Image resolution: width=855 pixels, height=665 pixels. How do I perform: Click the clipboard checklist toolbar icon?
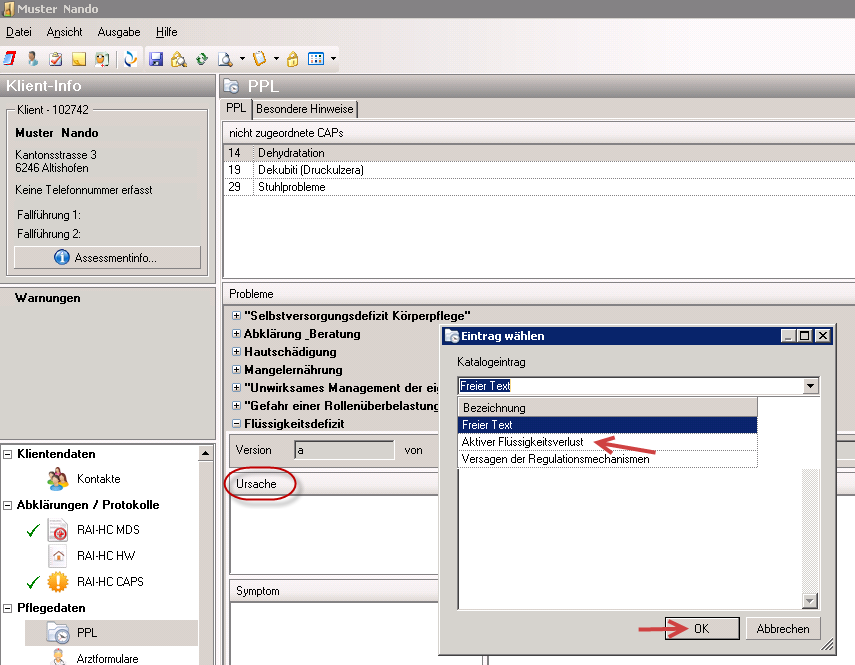[56, 59]
